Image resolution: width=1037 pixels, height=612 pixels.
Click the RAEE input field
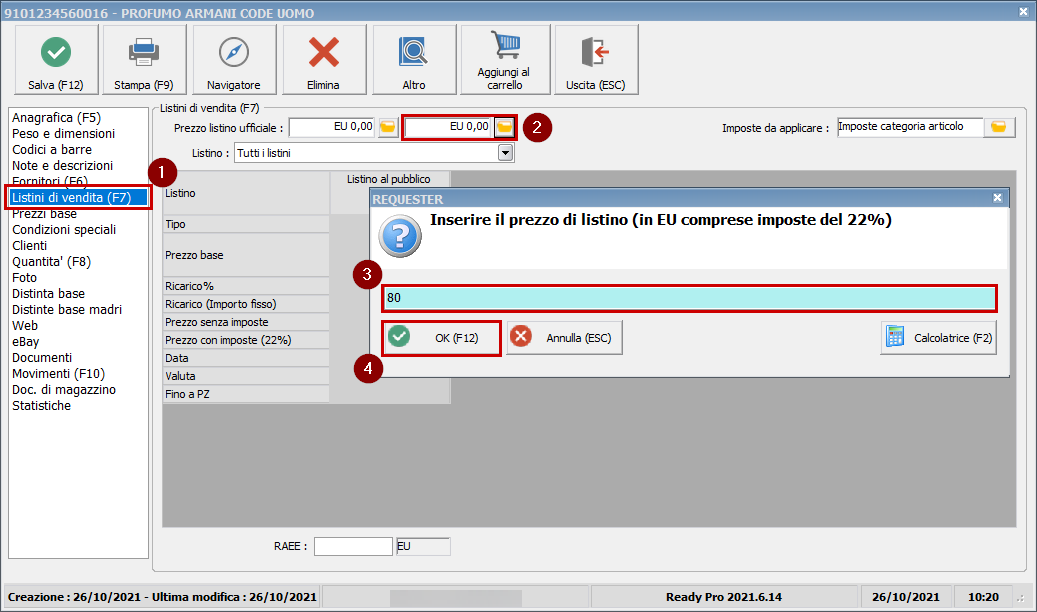pyautogui.click(x=353, y=546)
